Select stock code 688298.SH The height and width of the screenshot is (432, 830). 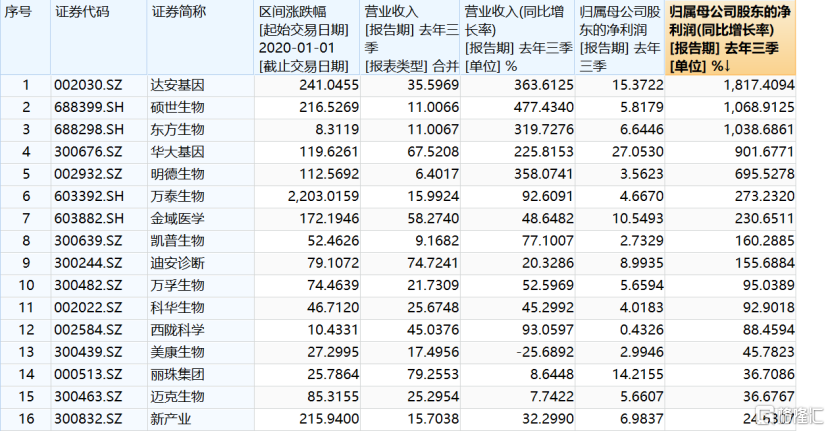[x=89, y=130]
